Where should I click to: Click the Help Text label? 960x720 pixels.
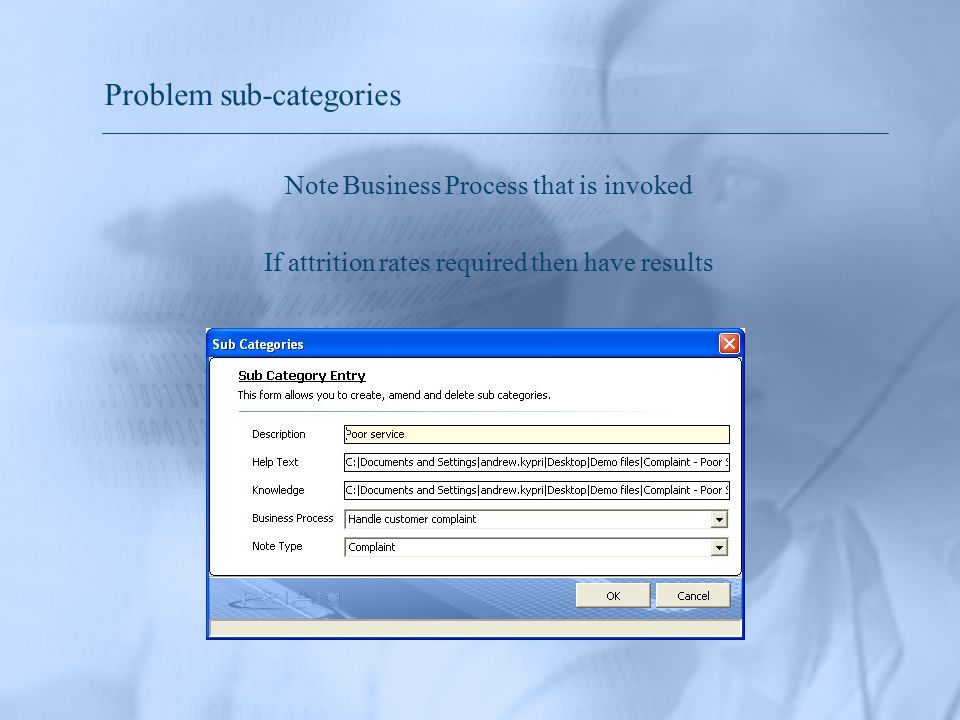click(x=275, y=462)
